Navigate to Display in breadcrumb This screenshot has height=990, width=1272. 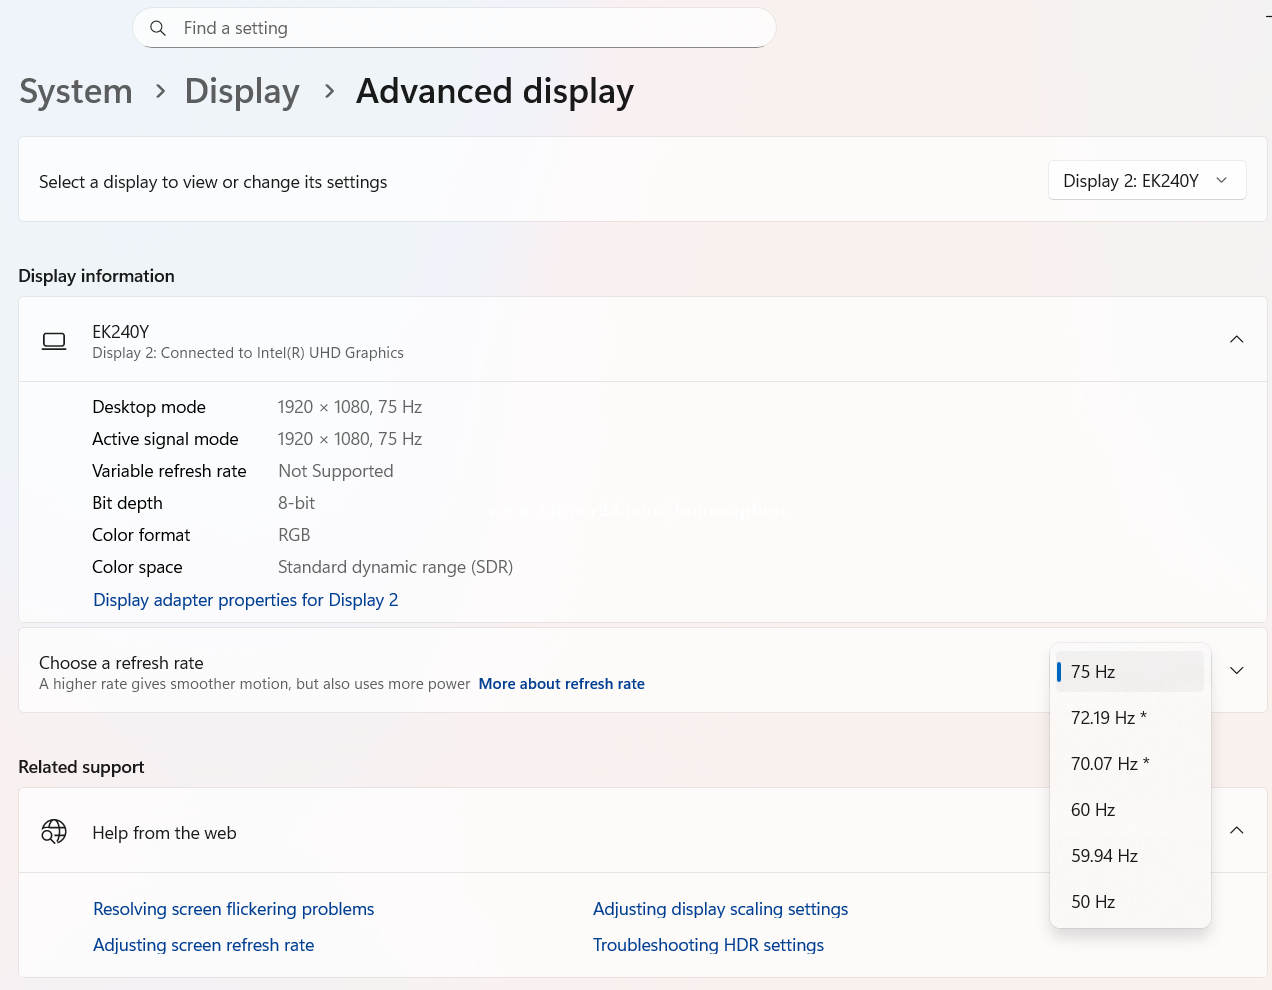click(242, 91)
